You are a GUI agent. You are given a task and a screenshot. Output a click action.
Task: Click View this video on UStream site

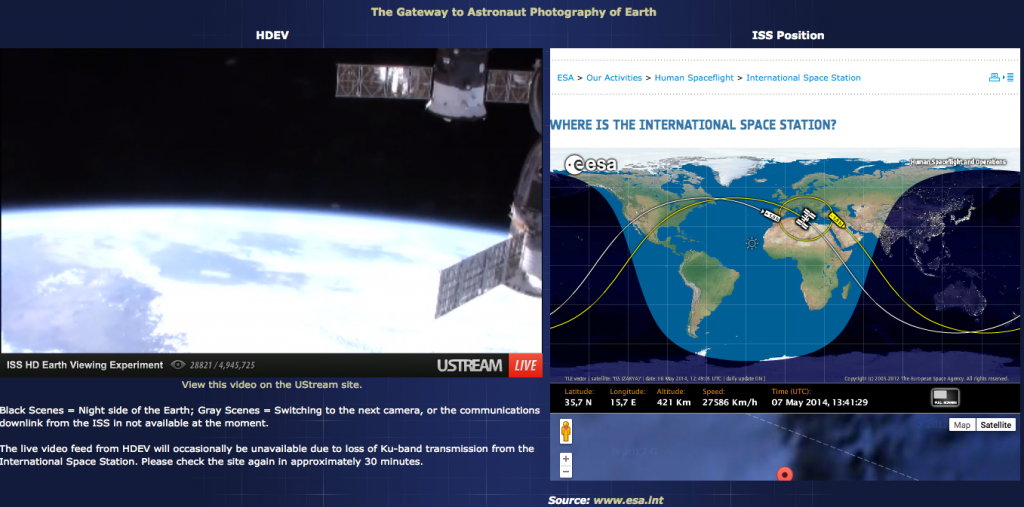tap(271, 384)
